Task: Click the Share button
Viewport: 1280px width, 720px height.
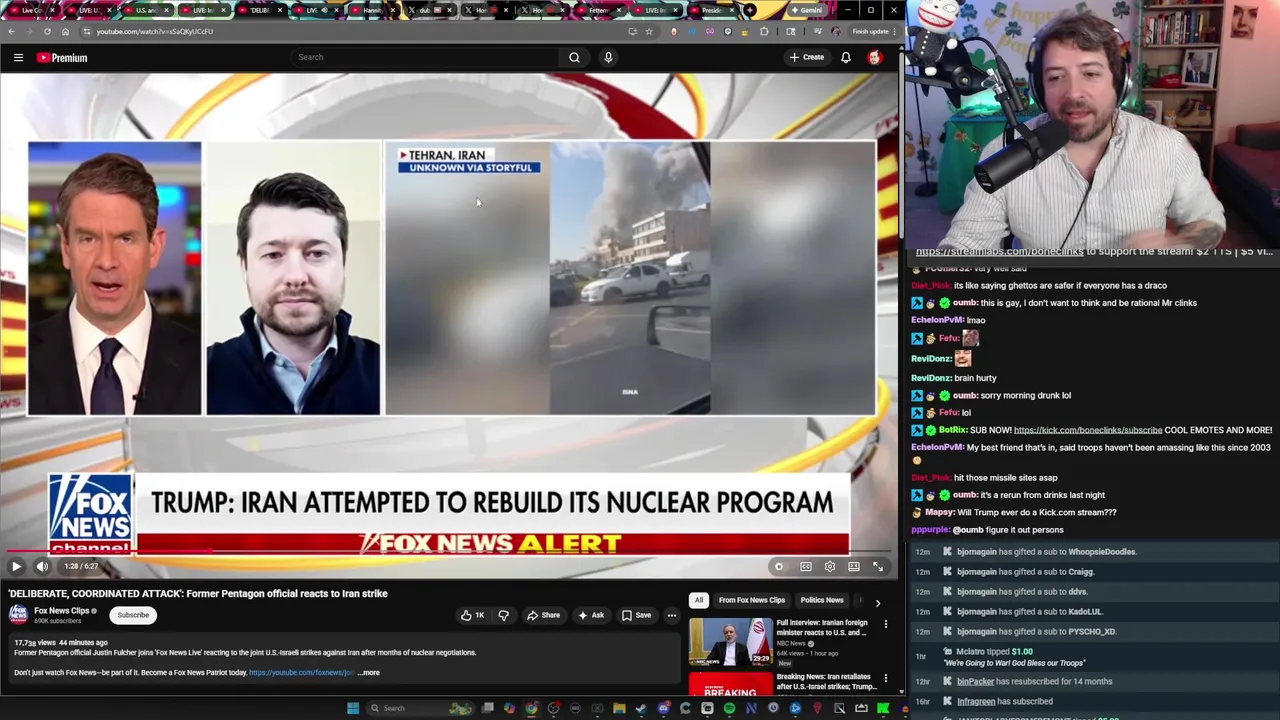Action: (543, 615)
